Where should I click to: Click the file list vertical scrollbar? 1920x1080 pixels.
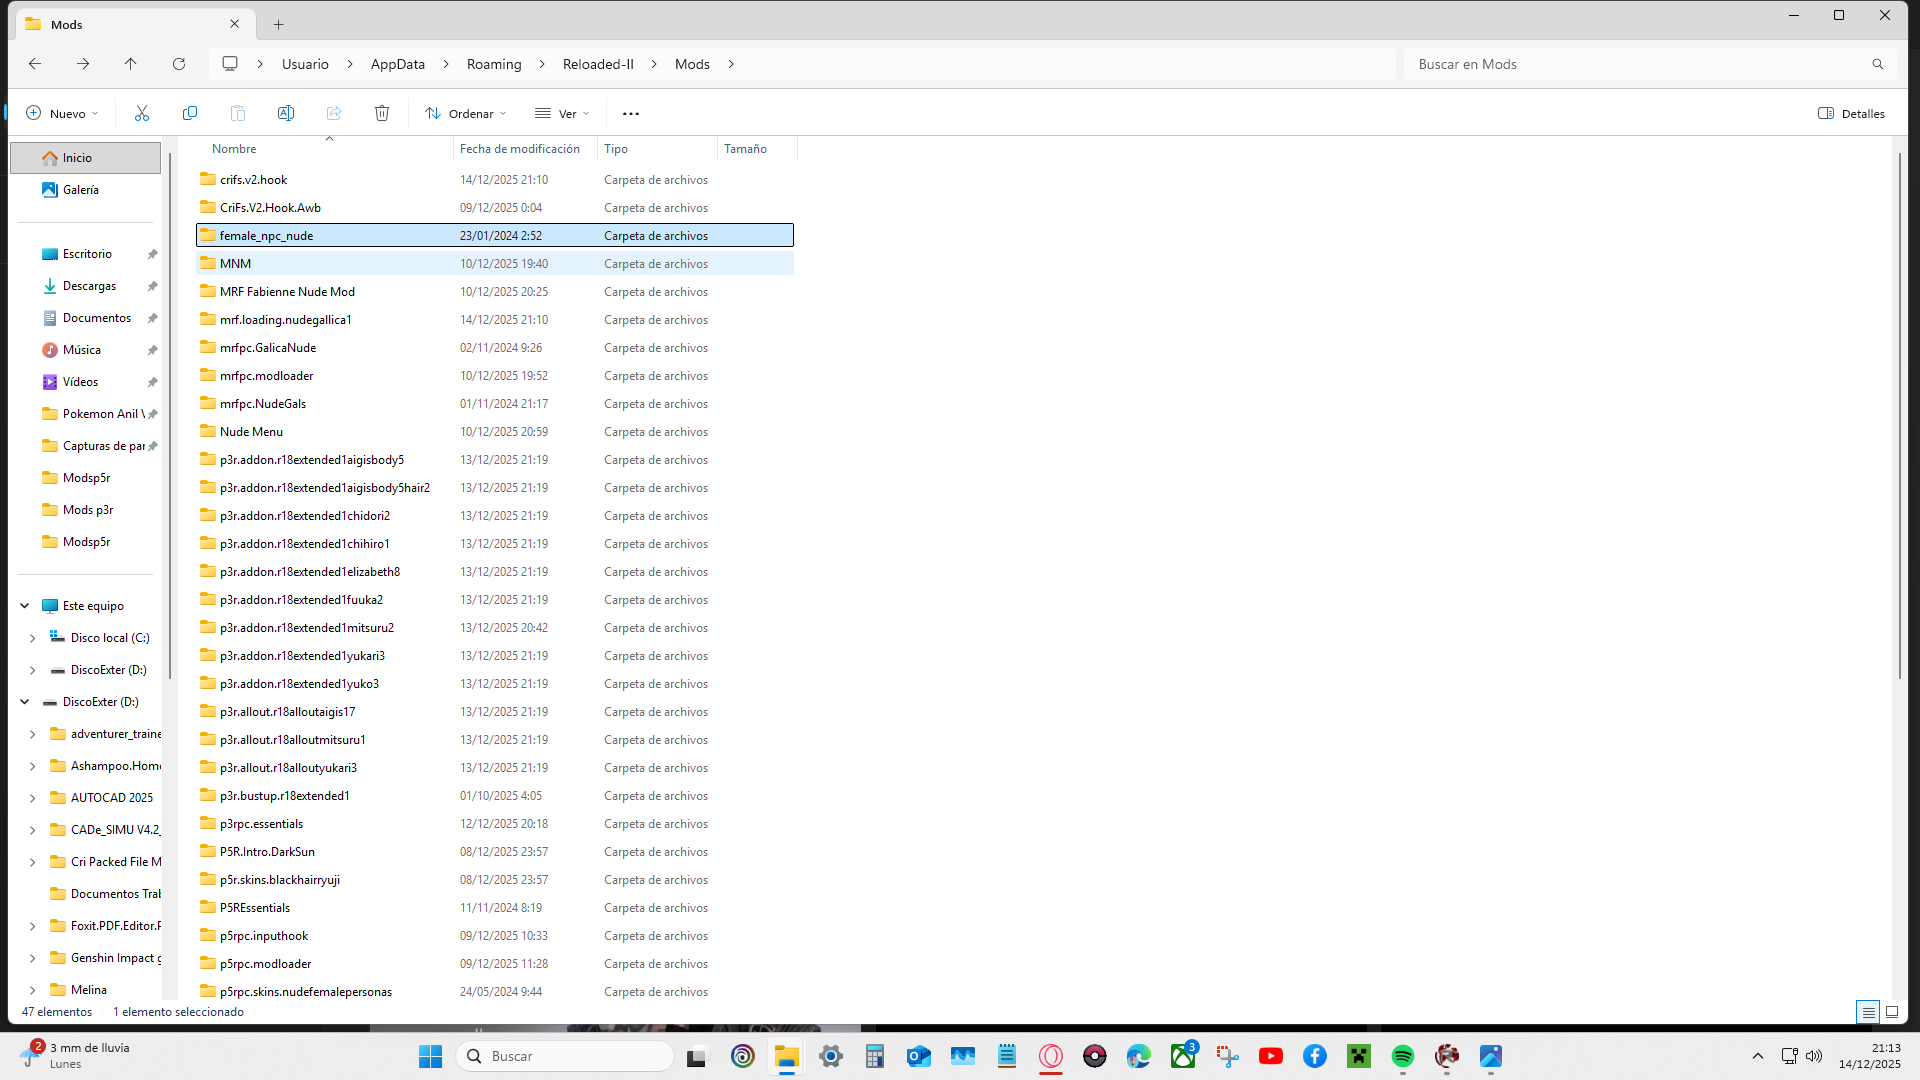1899,415
